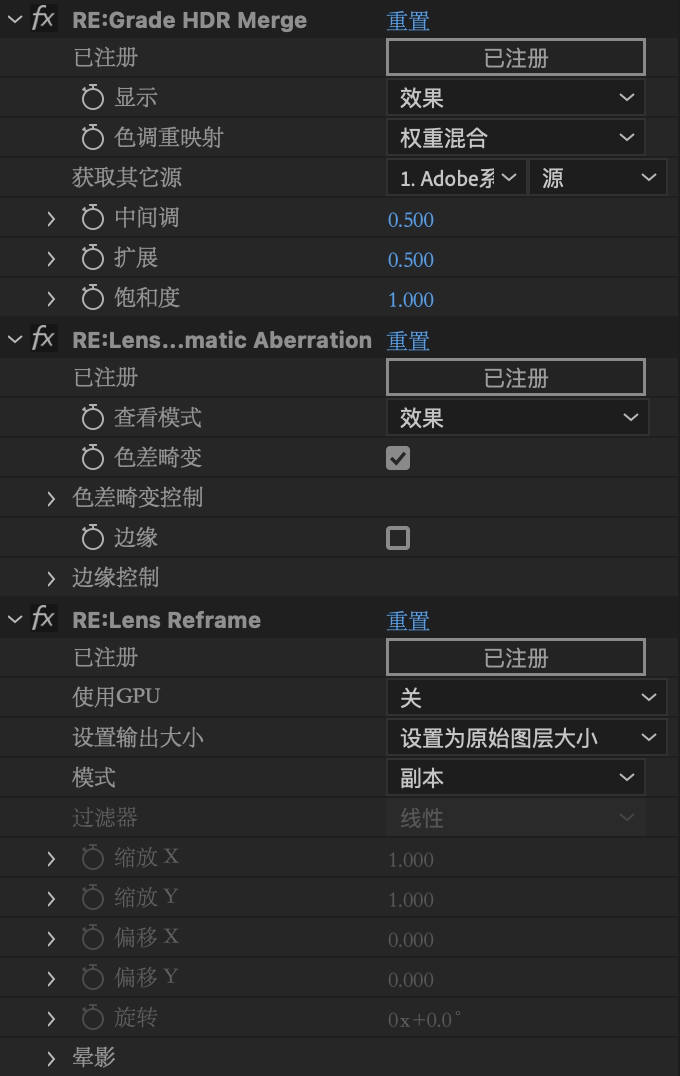Click the fx icon beside RE:Lens Reframe

[43, 619]
